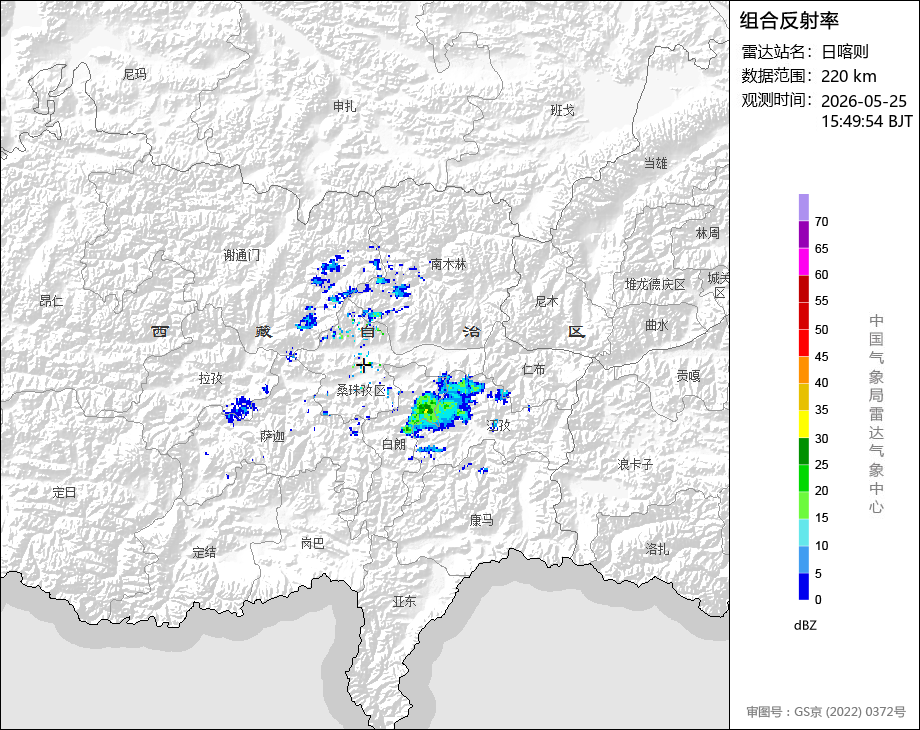Click the blue echo patch east of 拉孜
The width and height of the screenshot is (920, 730).
pos(240,410)
